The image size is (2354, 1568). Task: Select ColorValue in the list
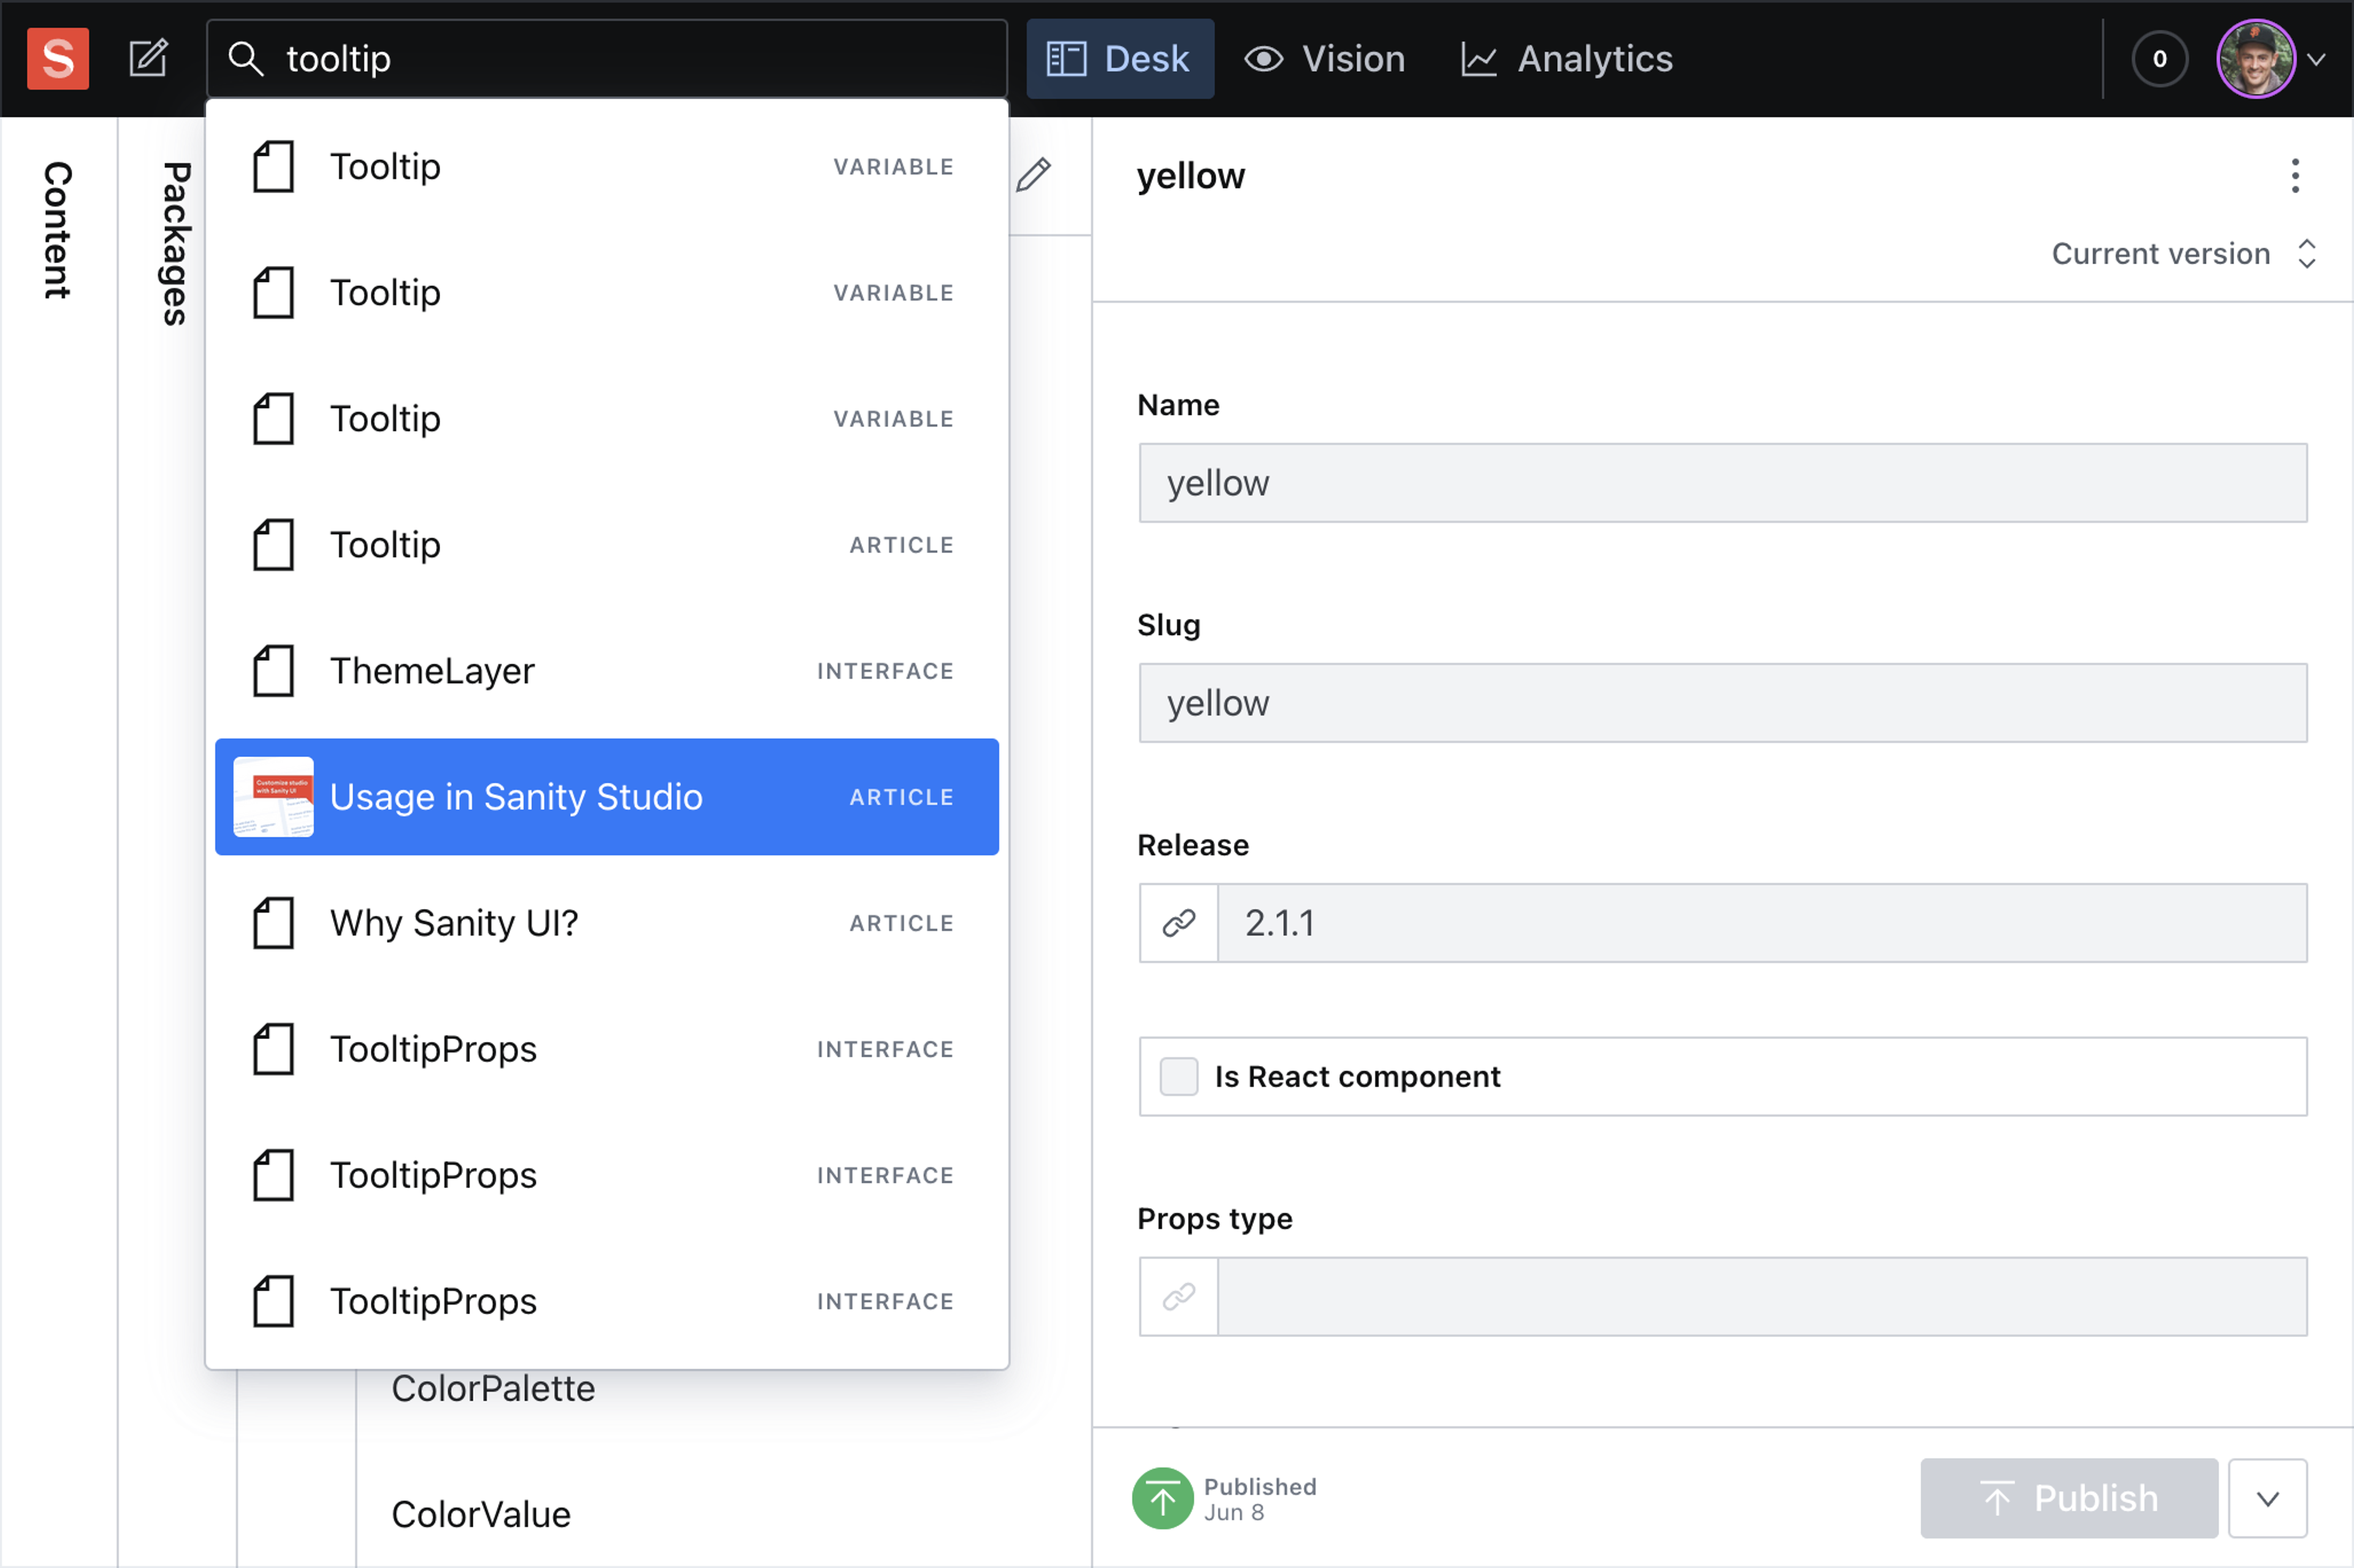481,1513
